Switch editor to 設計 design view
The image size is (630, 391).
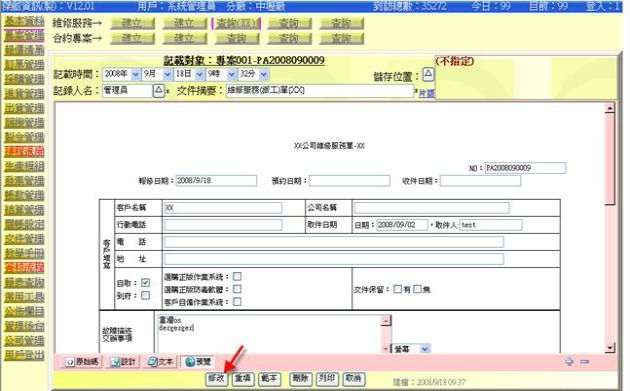(124, 362)
